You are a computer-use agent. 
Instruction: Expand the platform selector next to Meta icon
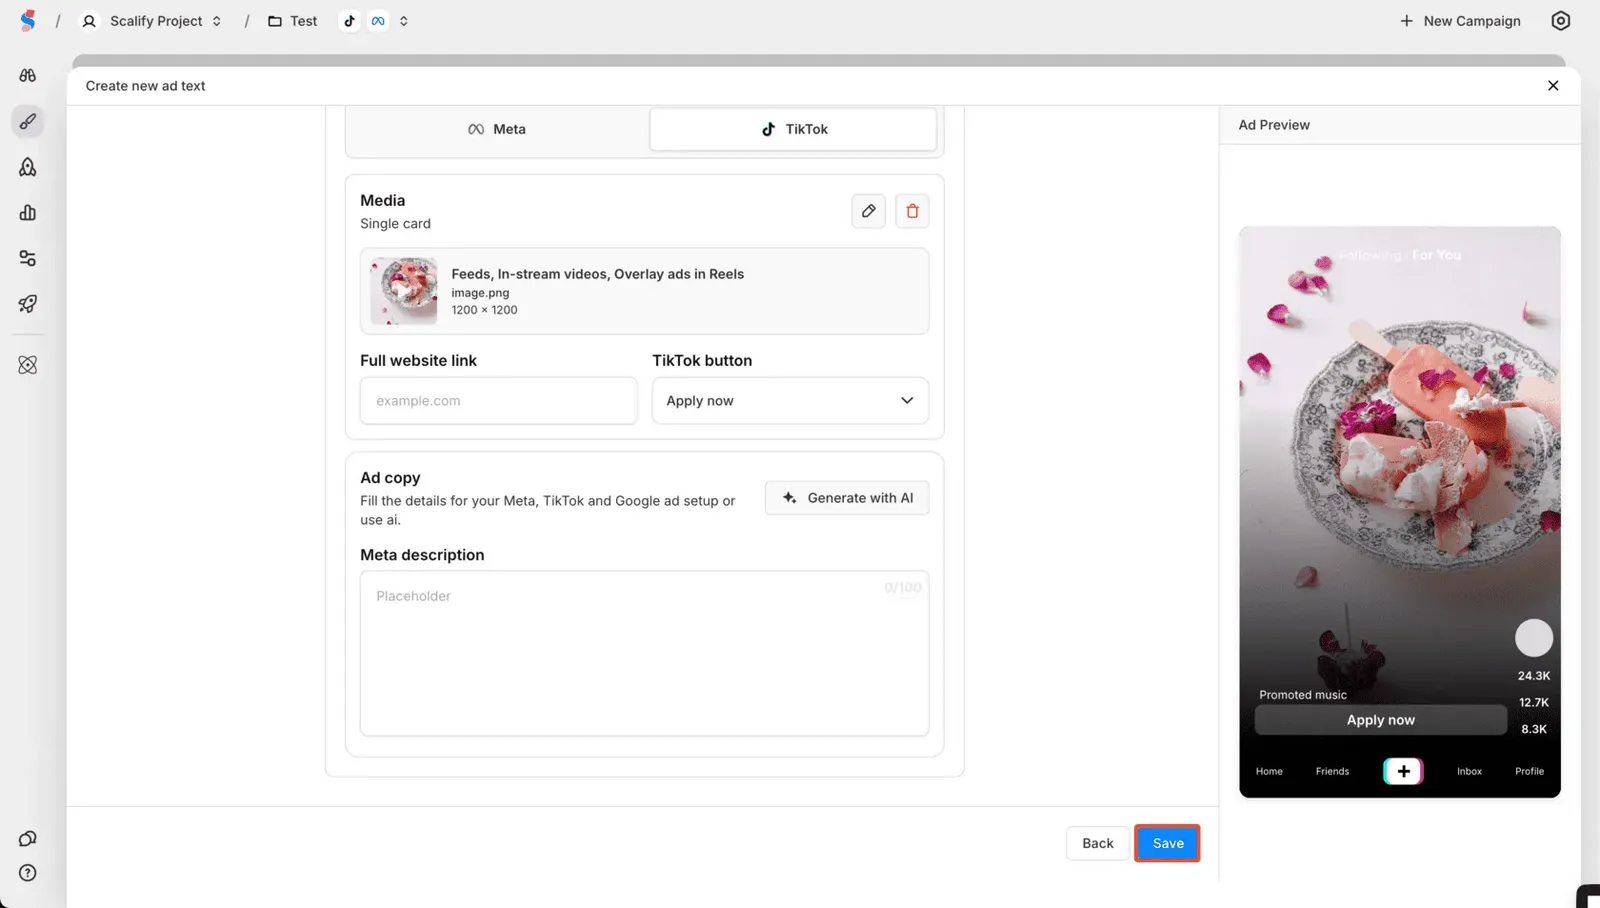click(403, 20)
